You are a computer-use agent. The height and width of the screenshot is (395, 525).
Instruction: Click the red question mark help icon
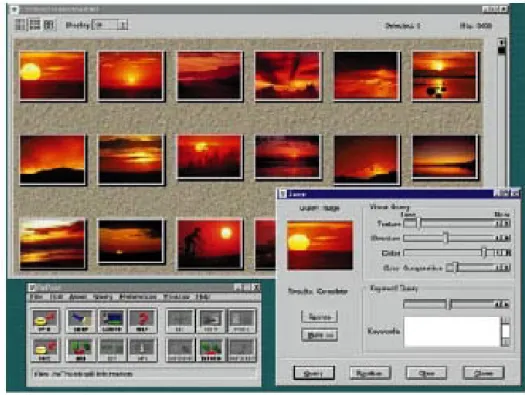coord(143,321)
